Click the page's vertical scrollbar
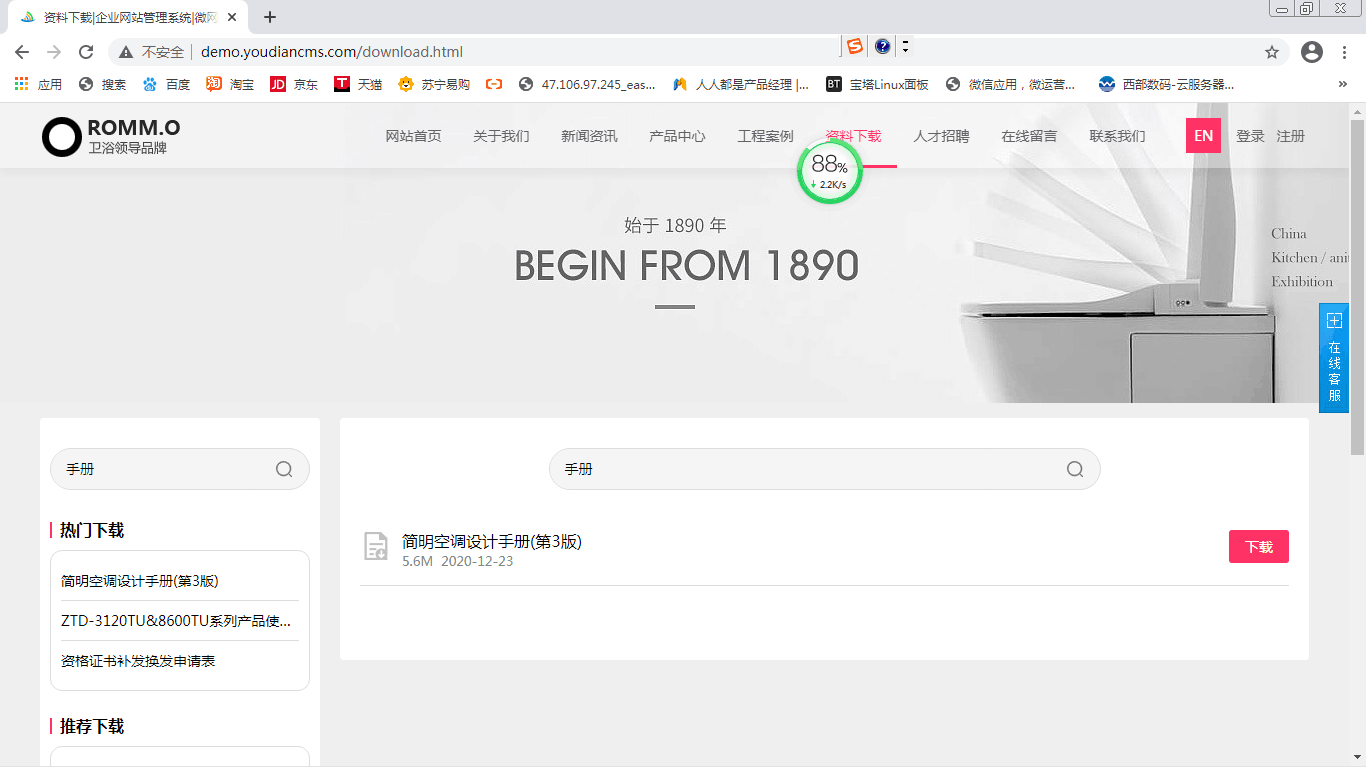This screenshot has width=1366, height=768. click(1357, 290)
